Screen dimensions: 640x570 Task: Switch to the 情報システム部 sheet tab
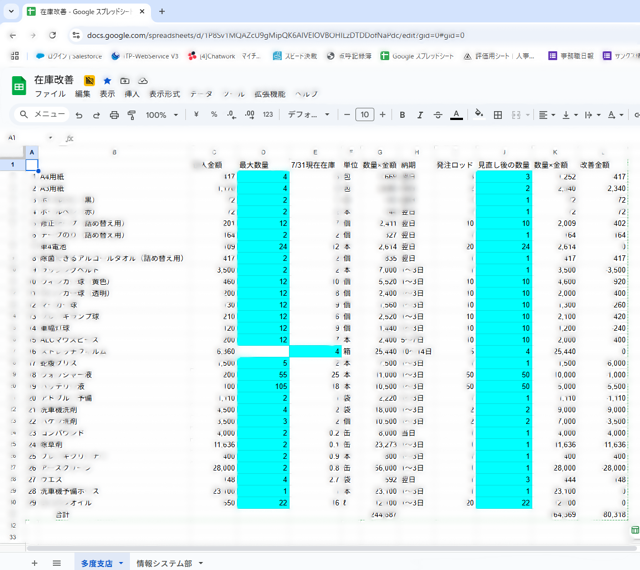[x=164, y=563]
